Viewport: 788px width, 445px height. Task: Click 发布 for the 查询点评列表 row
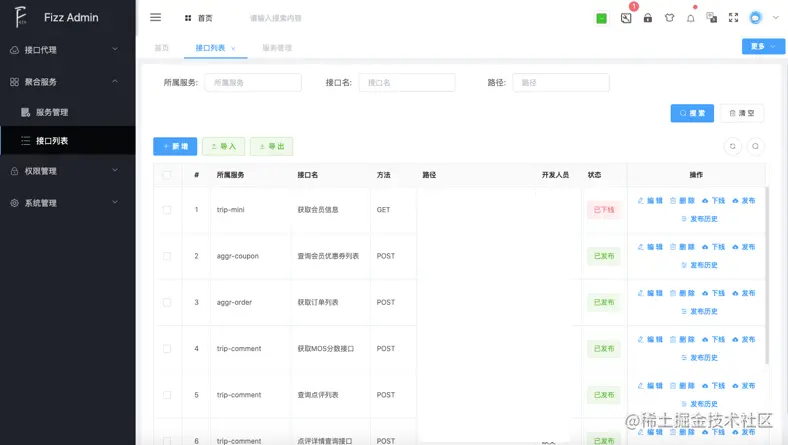click(744, 386)
